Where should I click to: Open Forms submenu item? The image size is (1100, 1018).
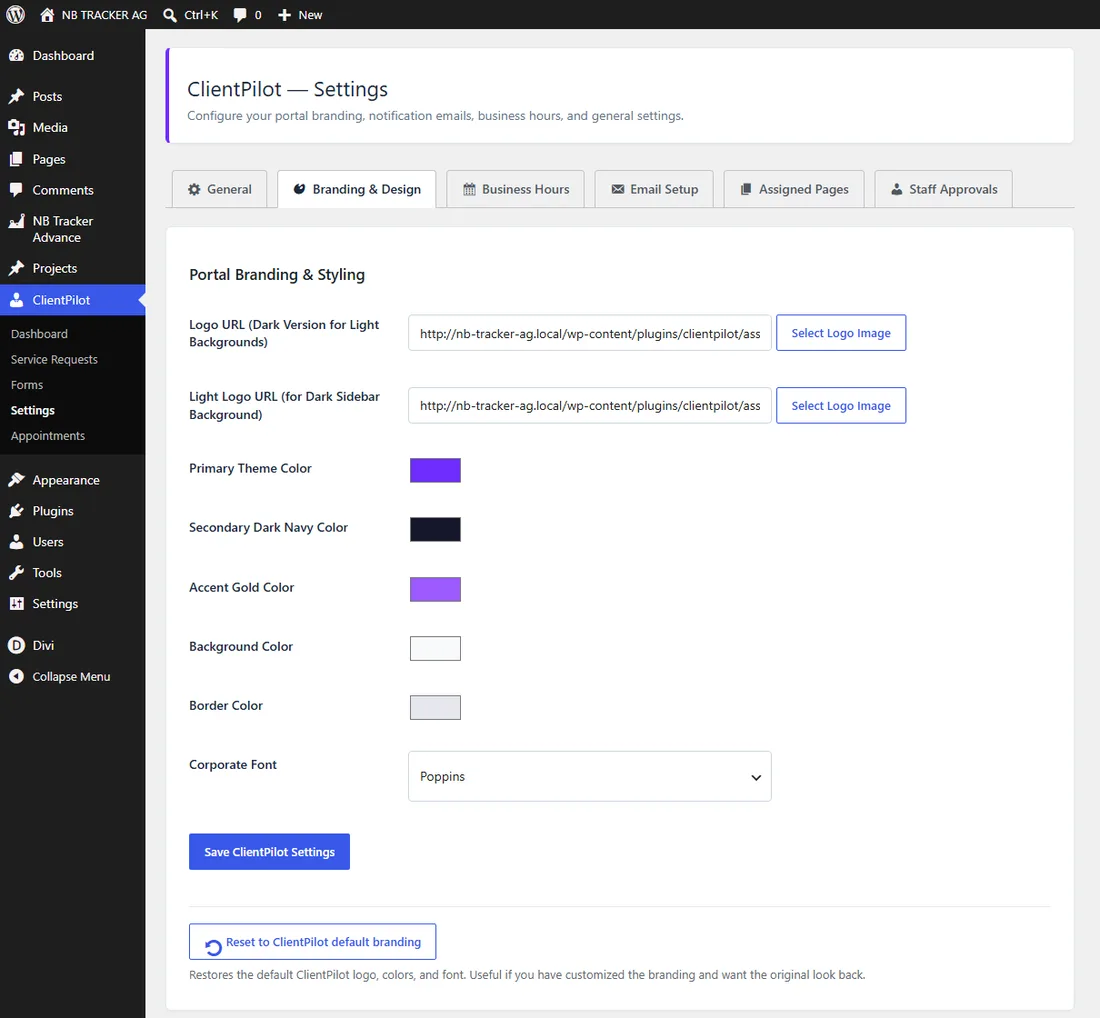point(27,384)
